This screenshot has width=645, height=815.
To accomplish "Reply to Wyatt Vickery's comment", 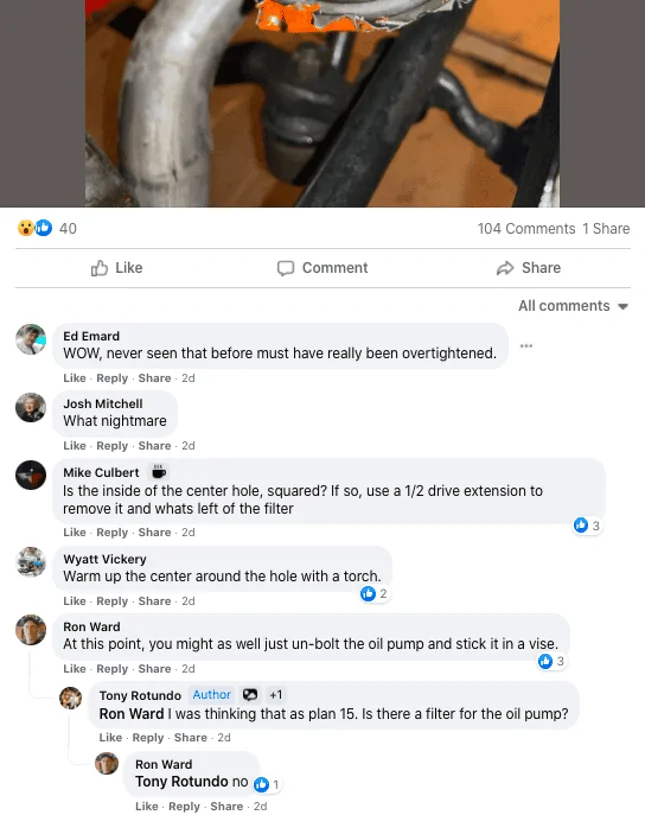I will (x=112, y=601).
